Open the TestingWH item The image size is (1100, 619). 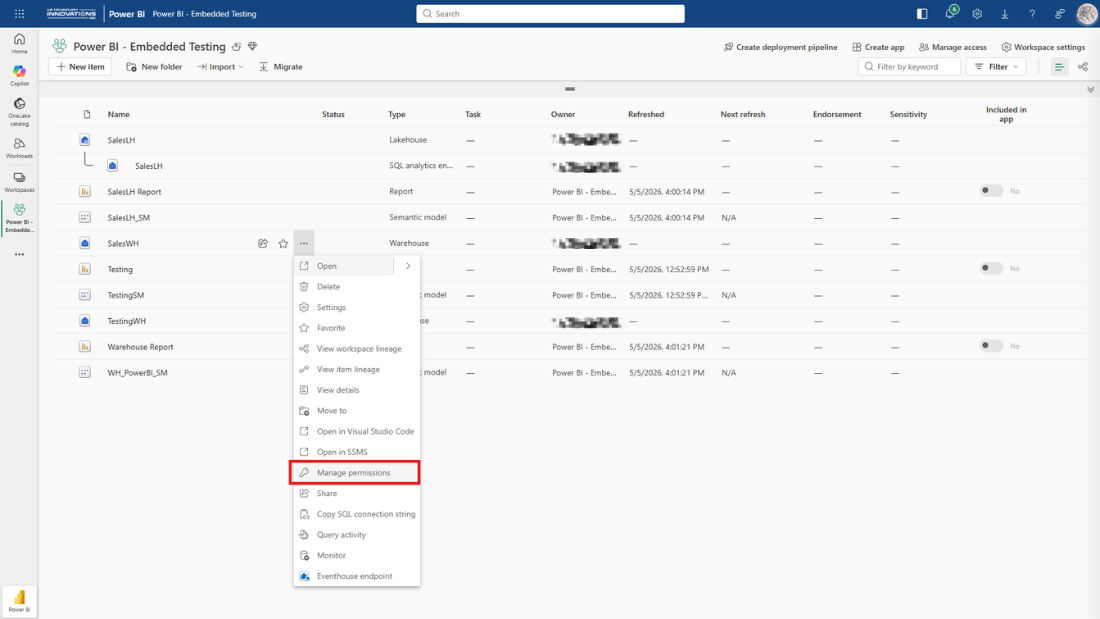(x=126, y=321)
